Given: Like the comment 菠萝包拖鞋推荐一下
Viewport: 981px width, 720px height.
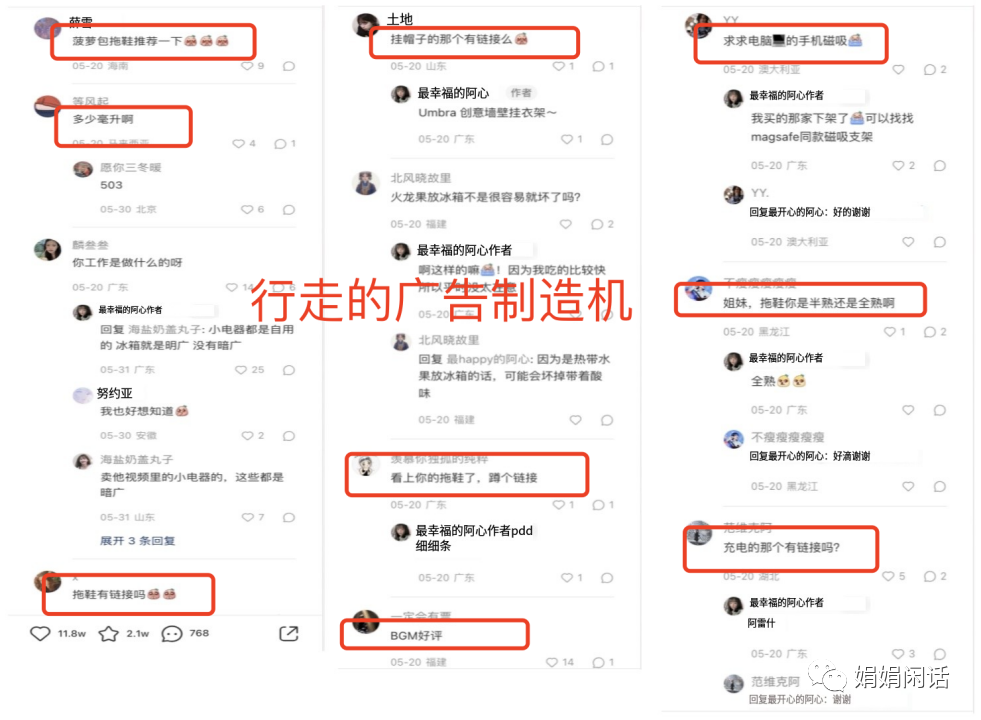Looking at the screenshot, I should click(x=248, y=66).
